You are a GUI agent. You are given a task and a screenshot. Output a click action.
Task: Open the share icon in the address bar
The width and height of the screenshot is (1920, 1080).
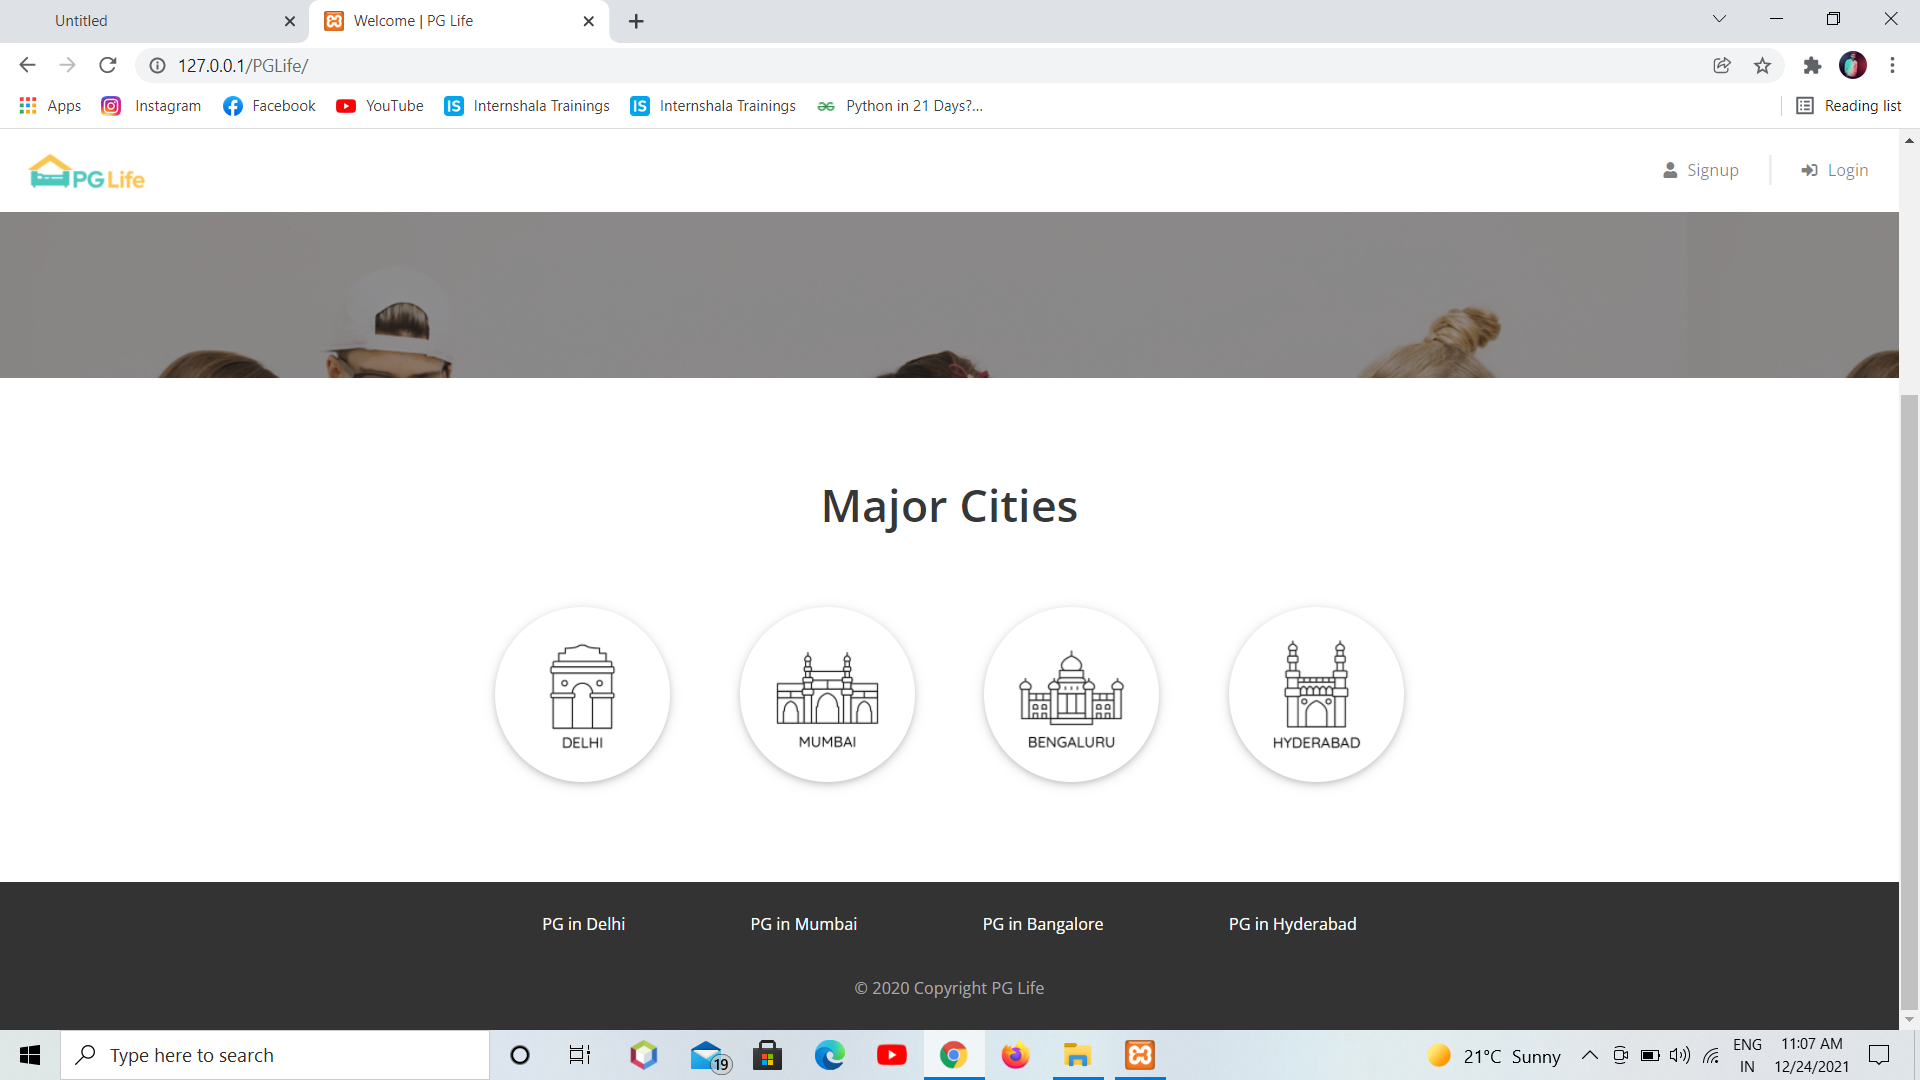click(1721, 65)
